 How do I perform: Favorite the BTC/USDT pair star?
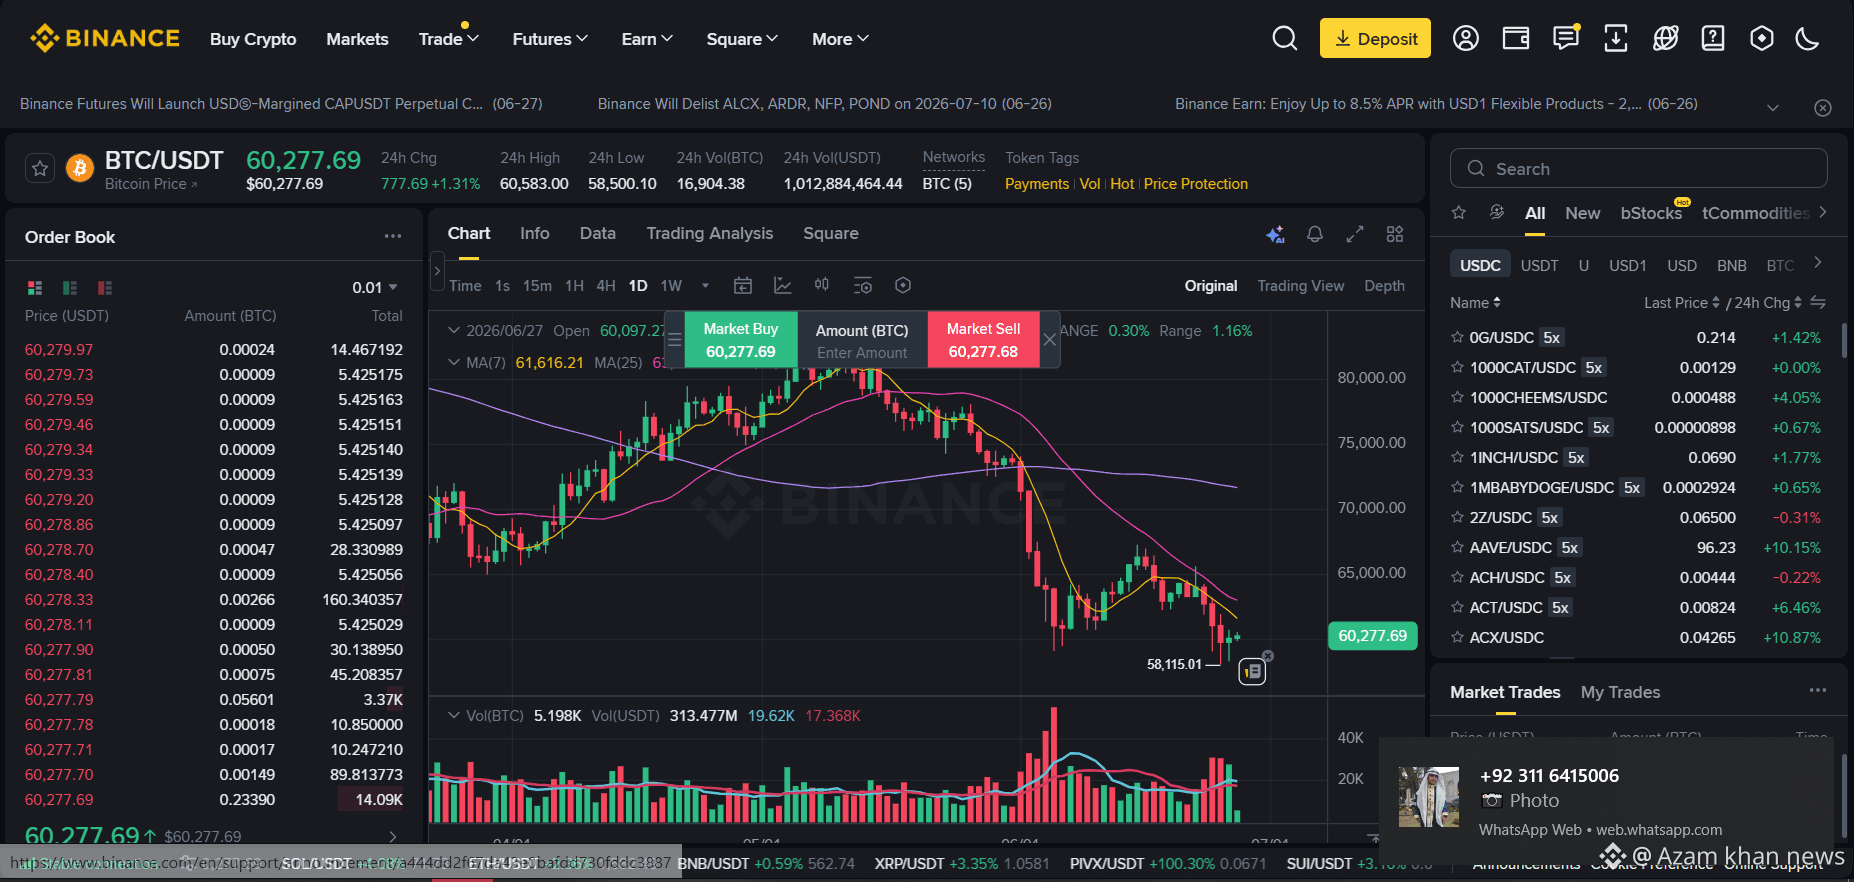pyautogui.click(x=40, y=168)
